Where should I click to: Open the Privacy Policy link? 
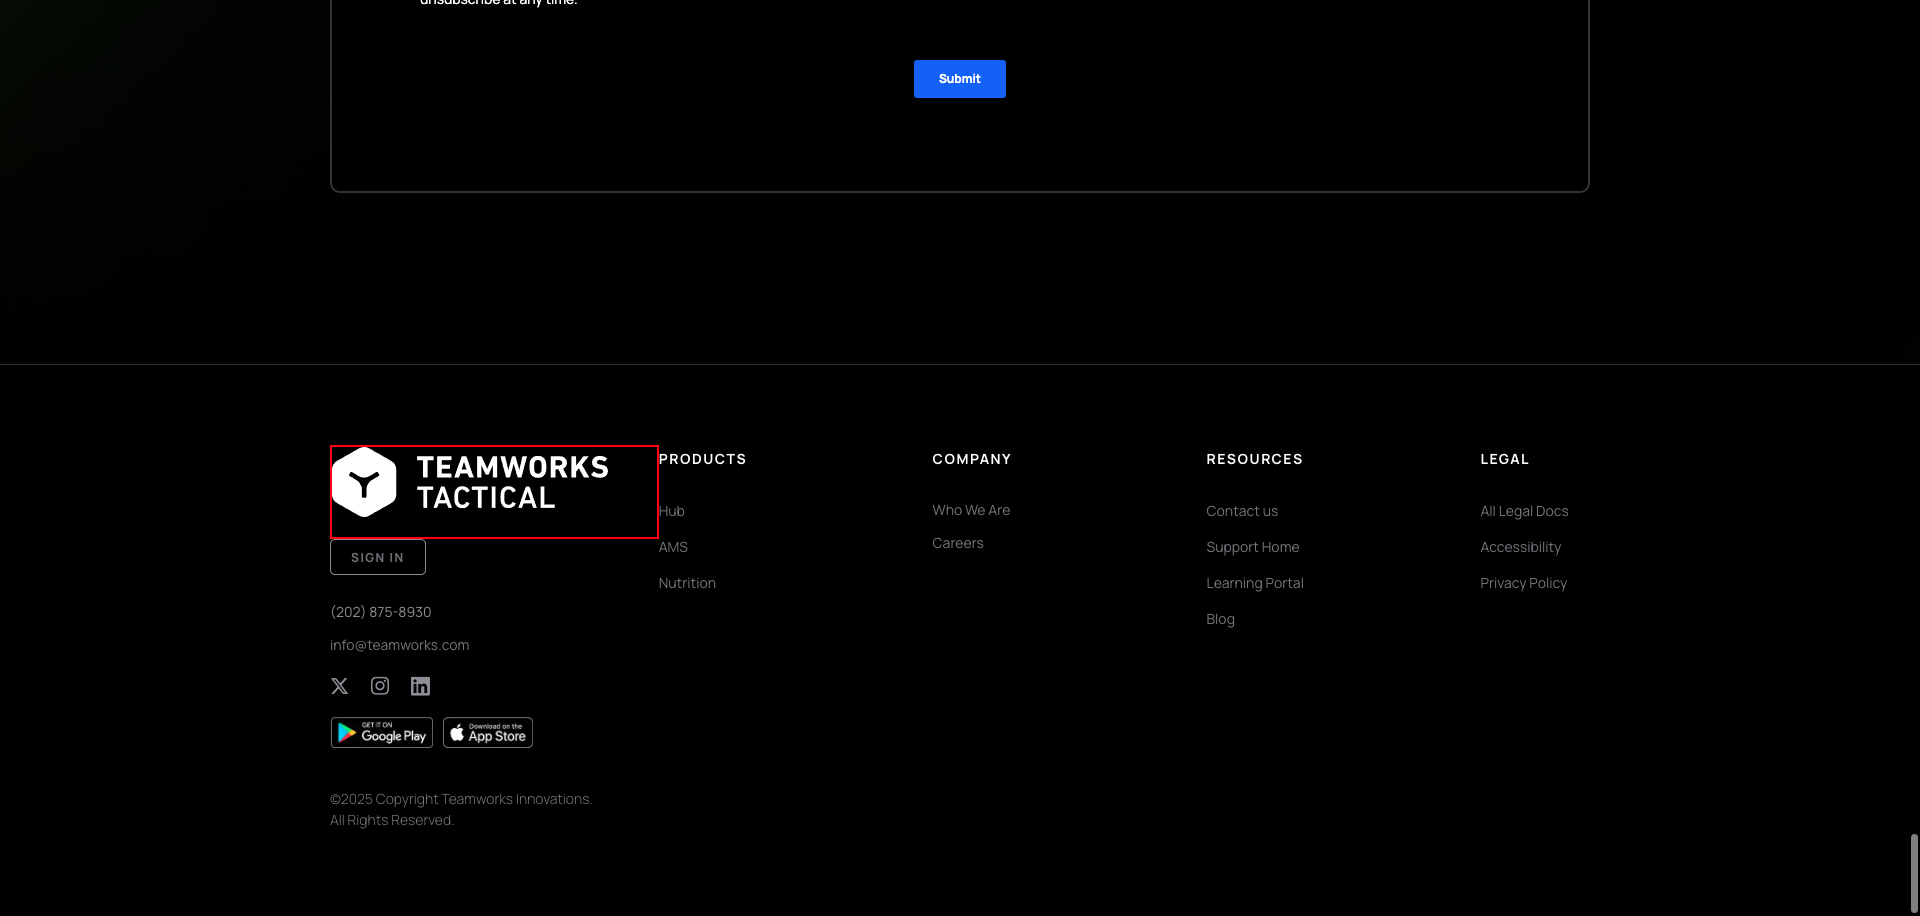click(x=1523, y=583)
